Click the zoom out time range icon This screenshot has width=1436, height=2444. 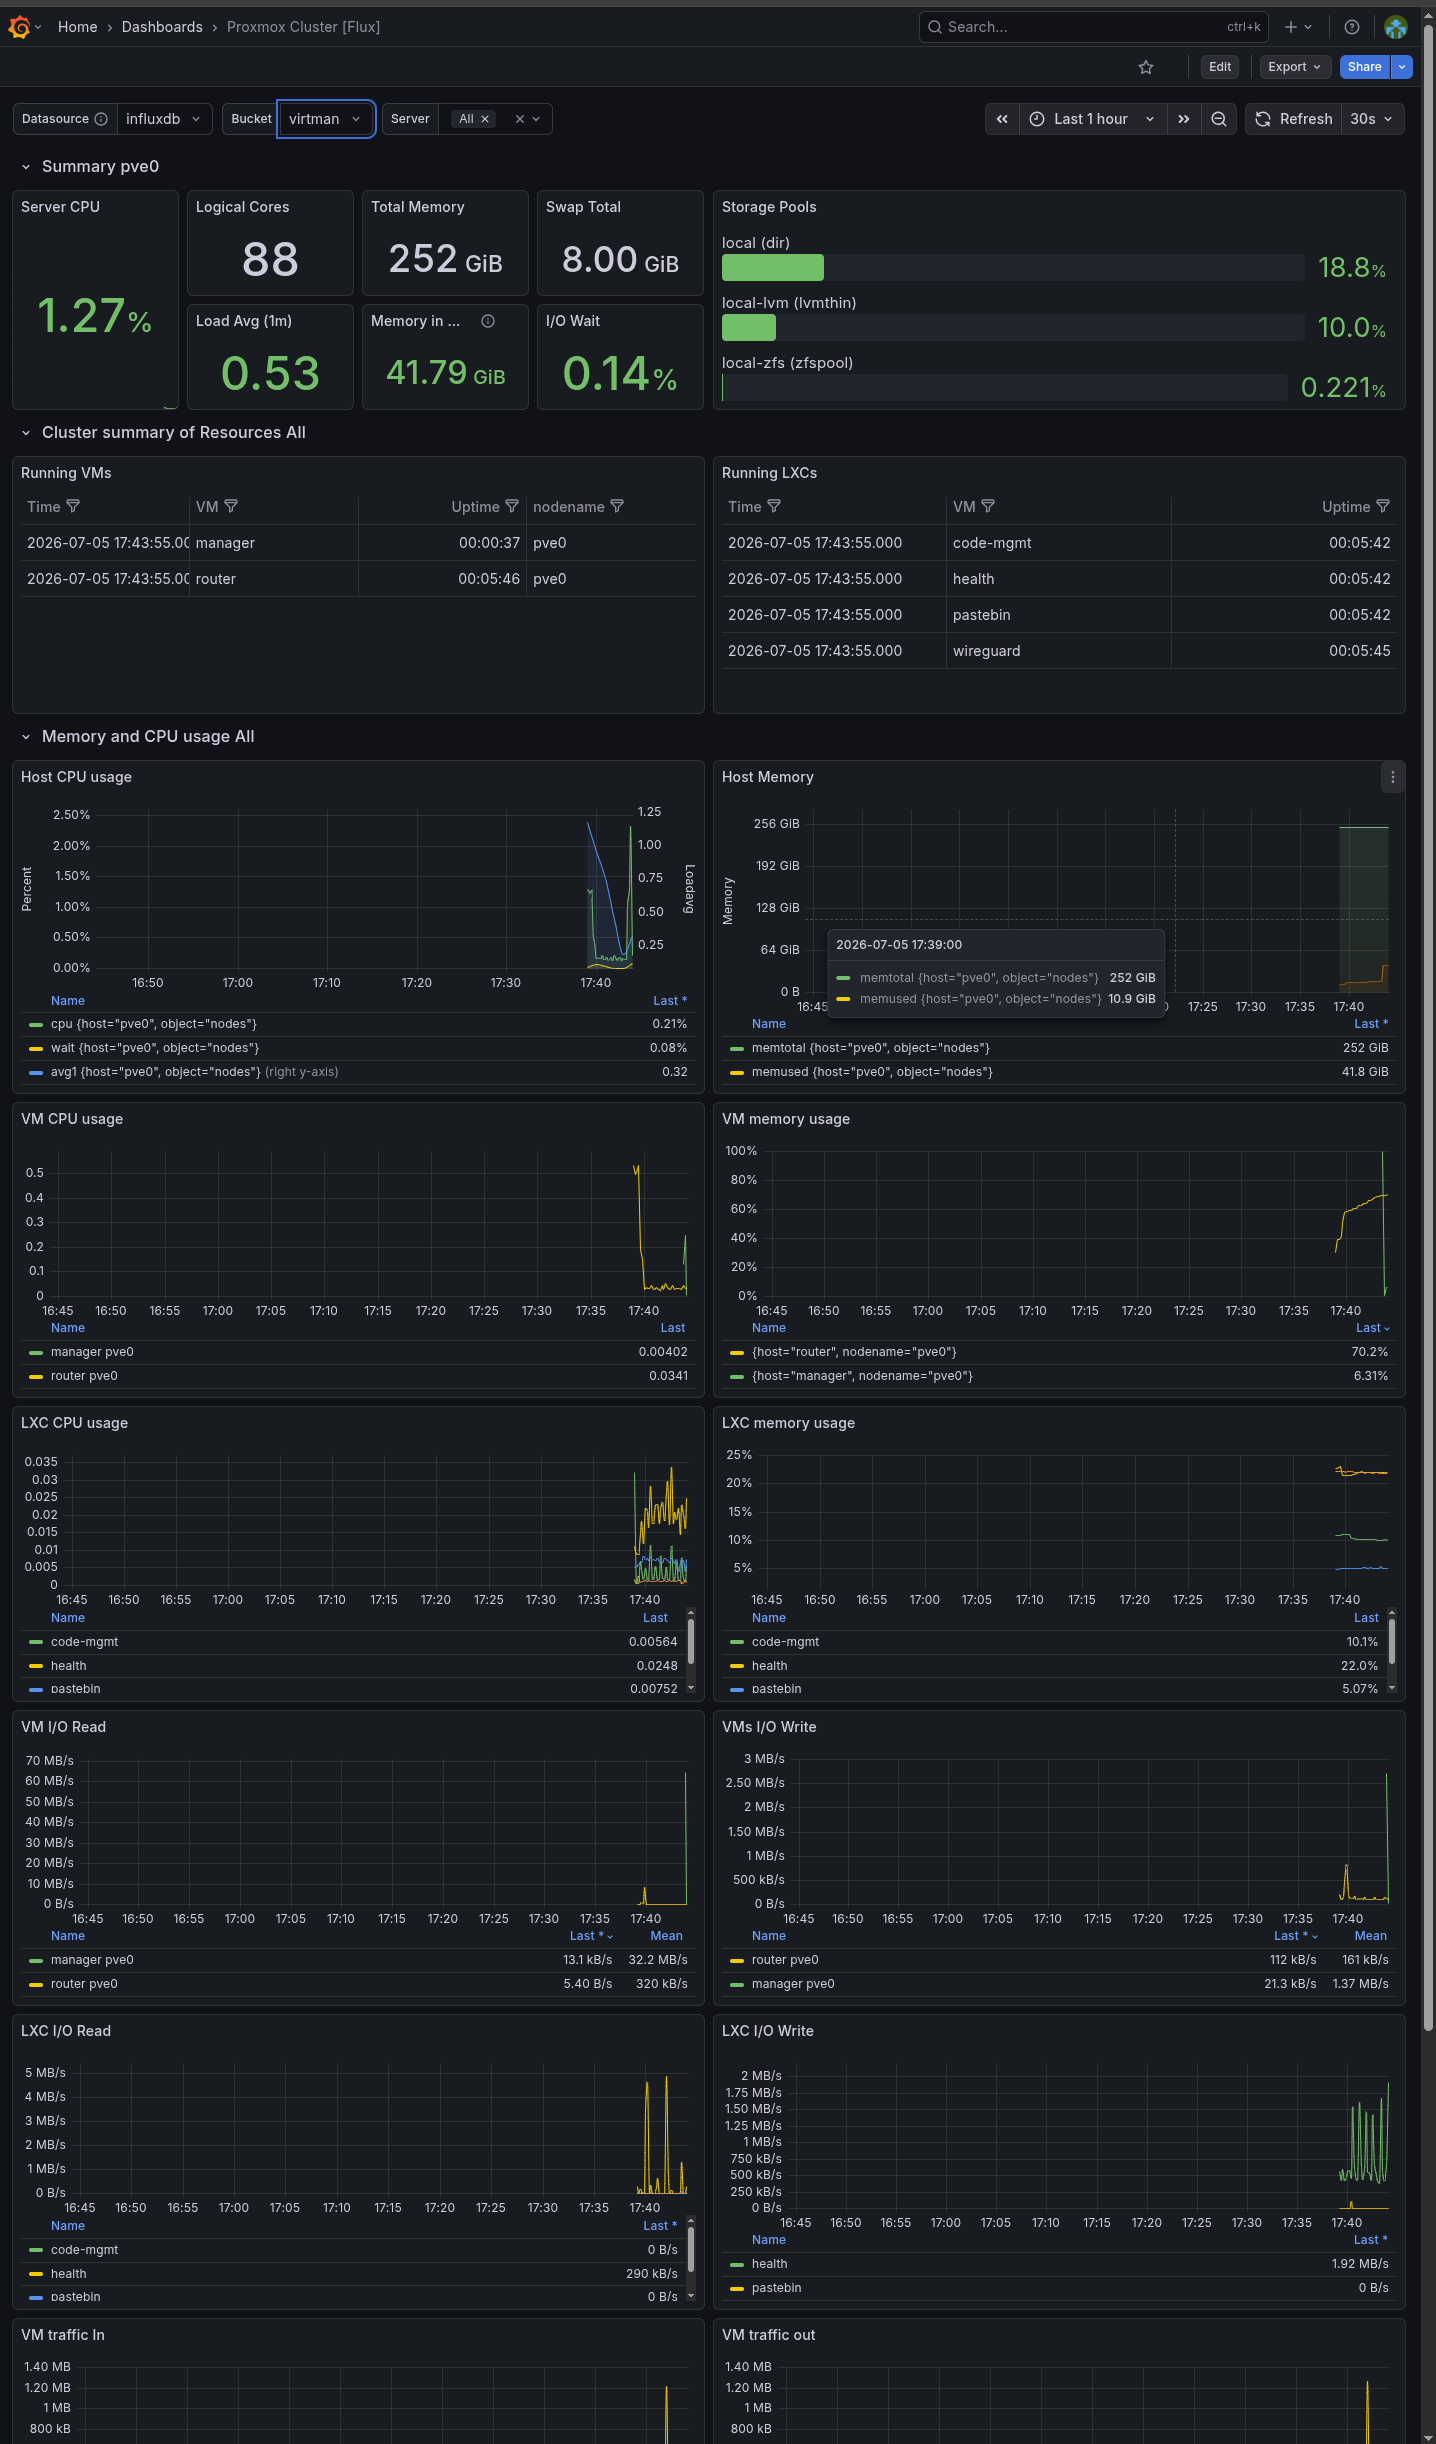click(1219, 119)
